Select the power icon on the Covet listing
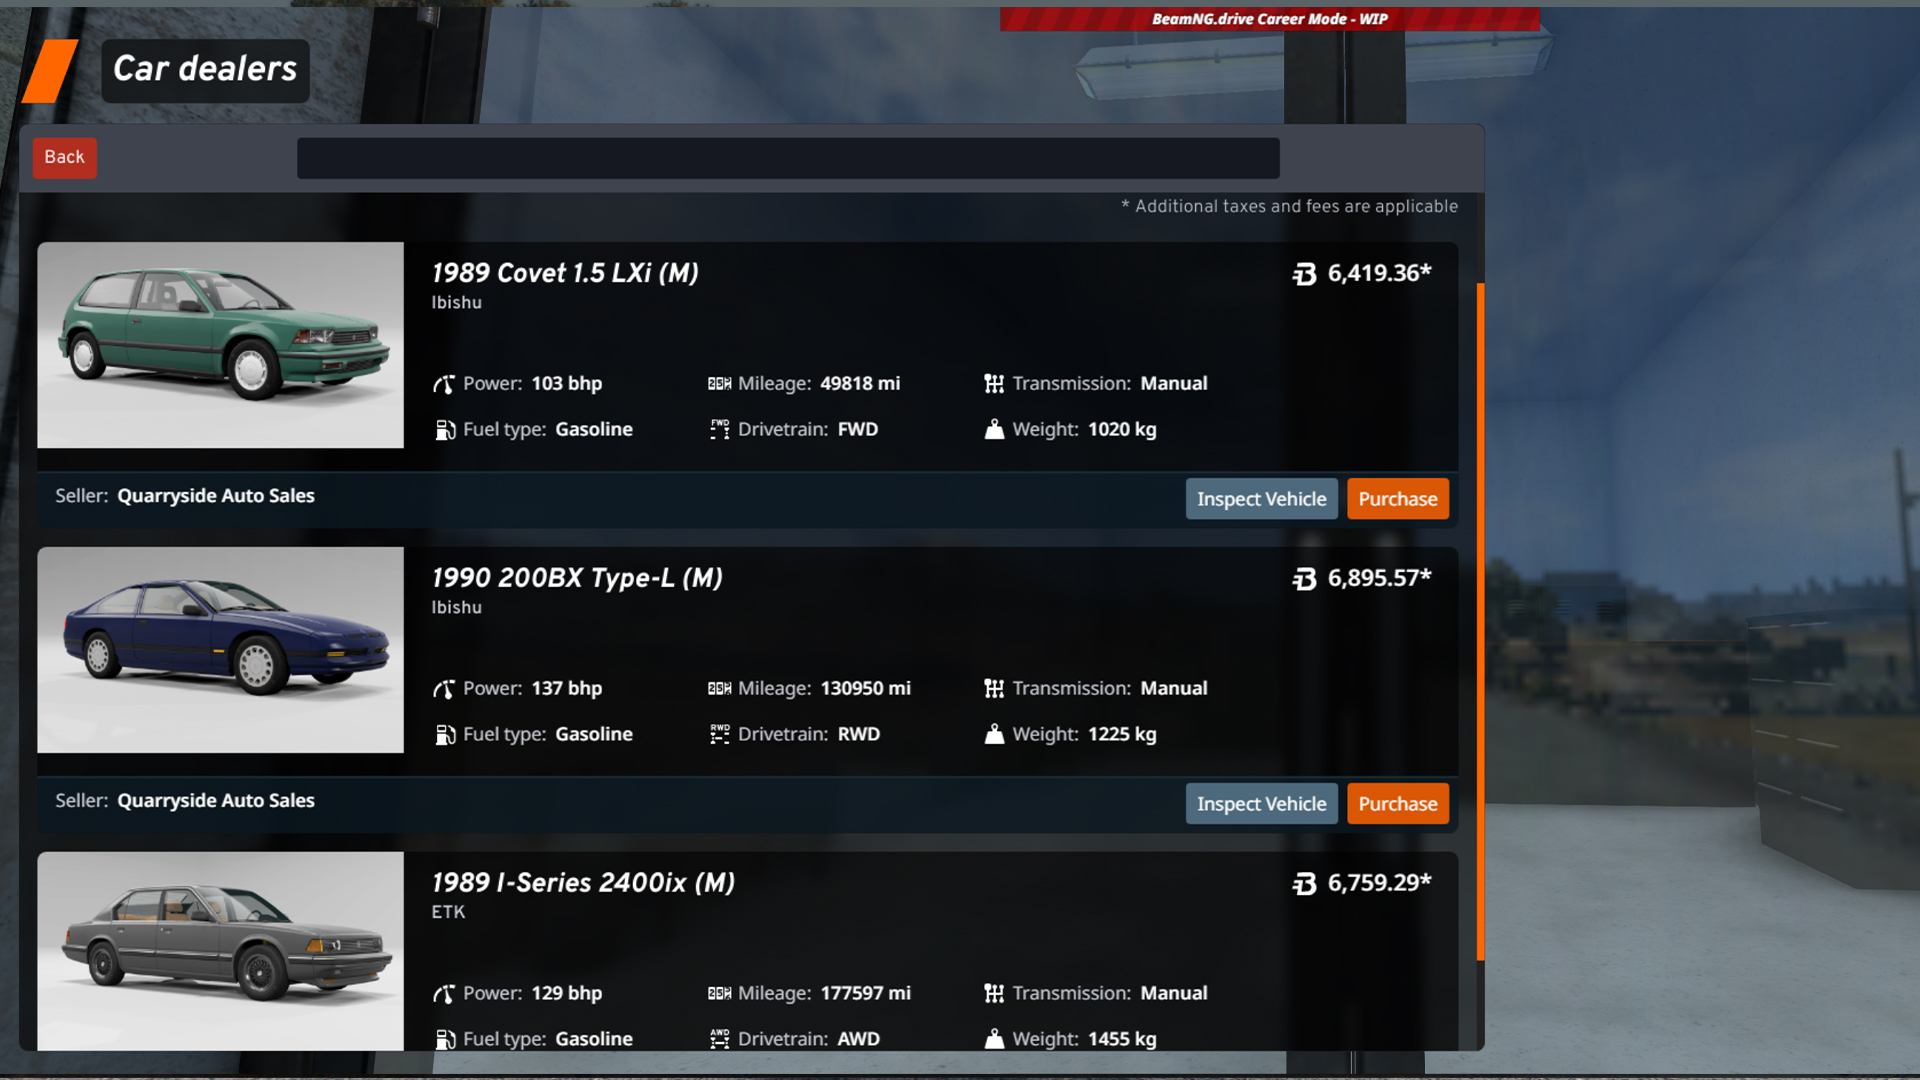This screenshot has height=1080, width=1920. click(444, 383)
